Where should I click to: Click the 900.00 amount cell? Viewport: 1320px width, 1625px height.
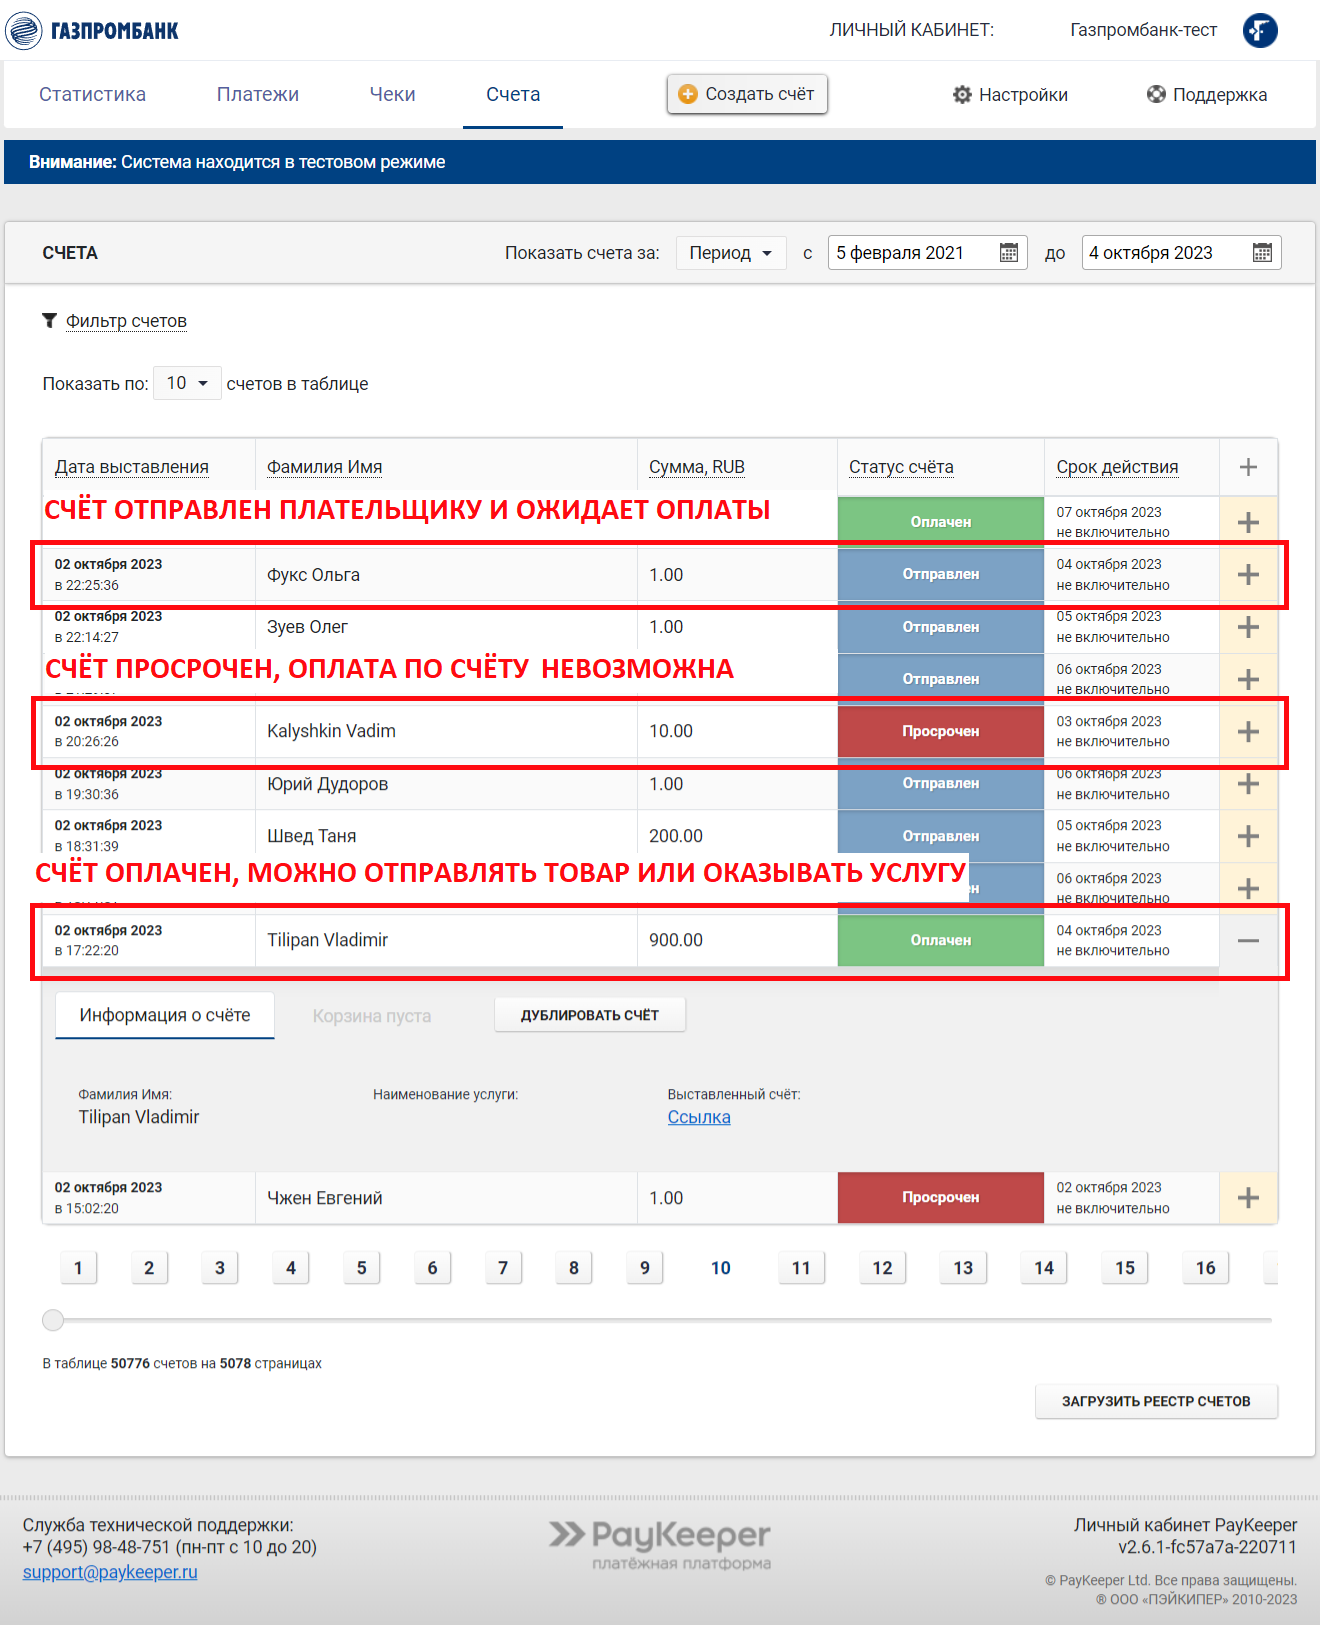click(x=737, y=941)
